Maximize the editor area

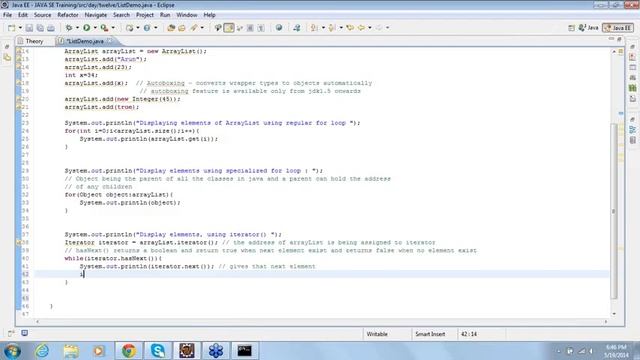pos(619,39)
